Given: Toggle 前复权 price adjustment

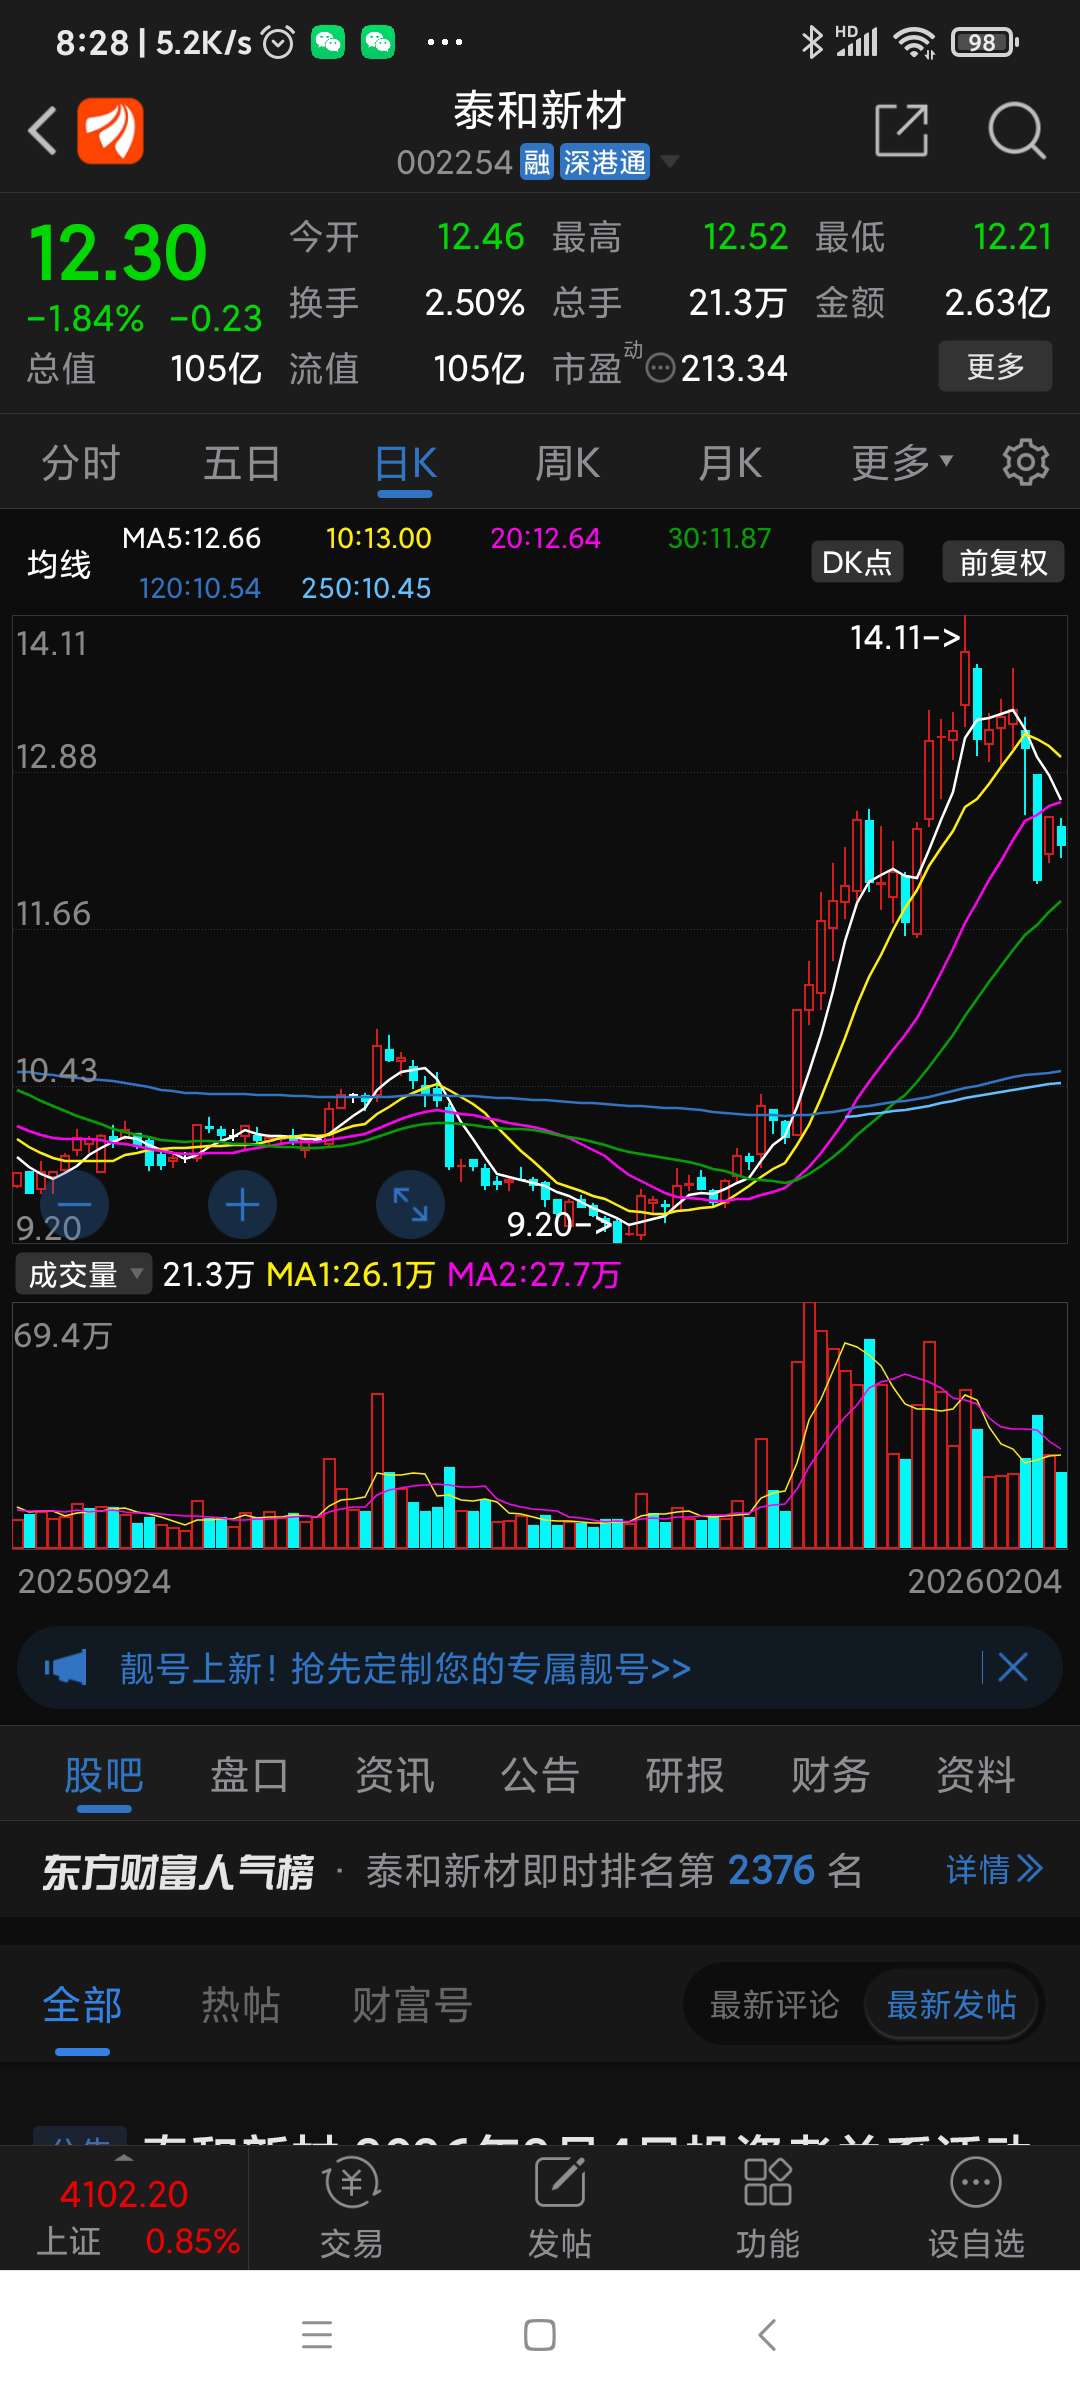Looking at the screenshot, I should point(1003,562).
